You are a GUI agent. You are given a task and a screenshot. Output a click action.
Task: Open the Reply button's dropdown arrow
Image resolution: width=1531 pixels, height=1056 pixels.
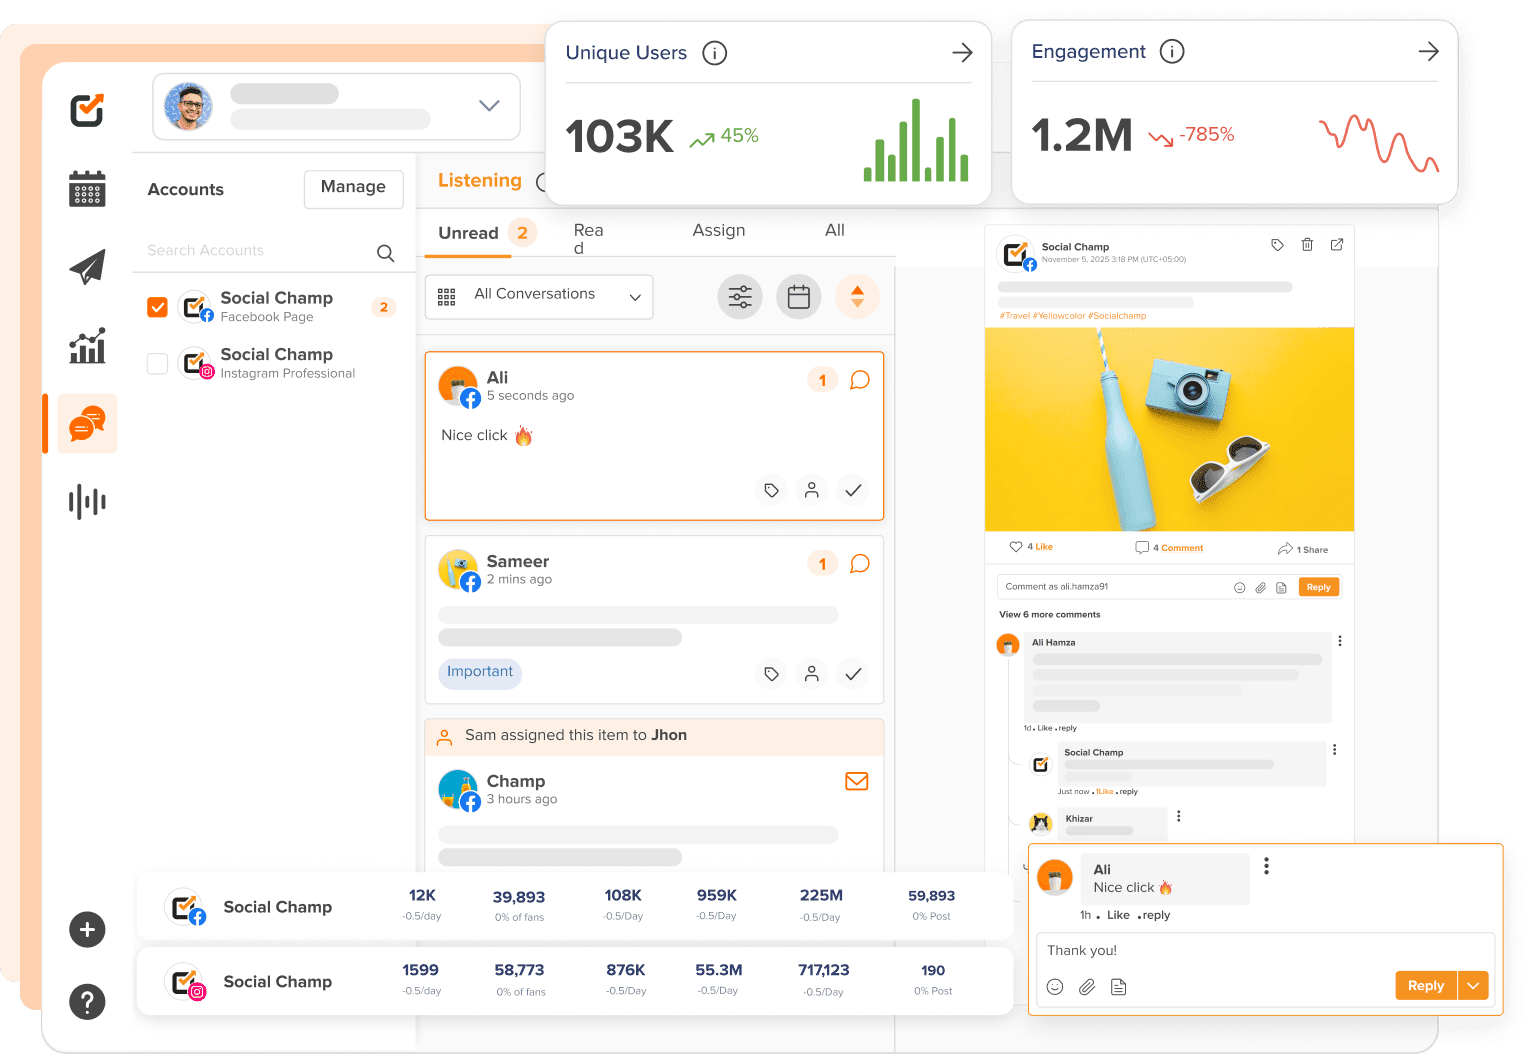click(x=1472, y=985)
